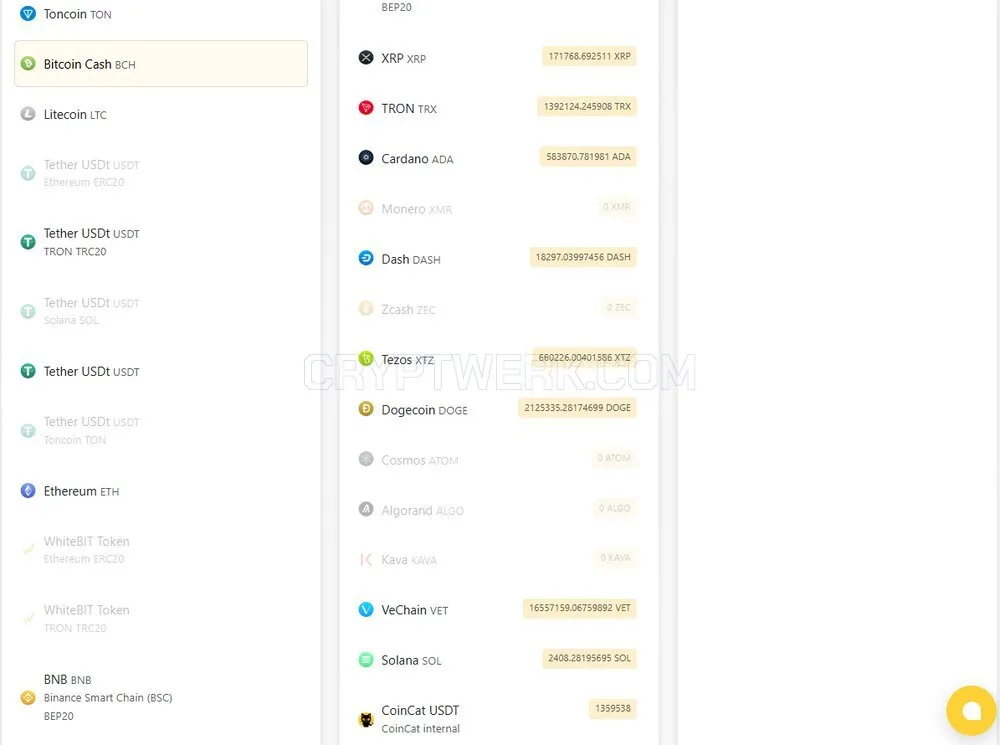Click the faded Zcash ZEC icon
Image resolution: width=1000 pixels, height=745 pixels.
tap(366, 309)
